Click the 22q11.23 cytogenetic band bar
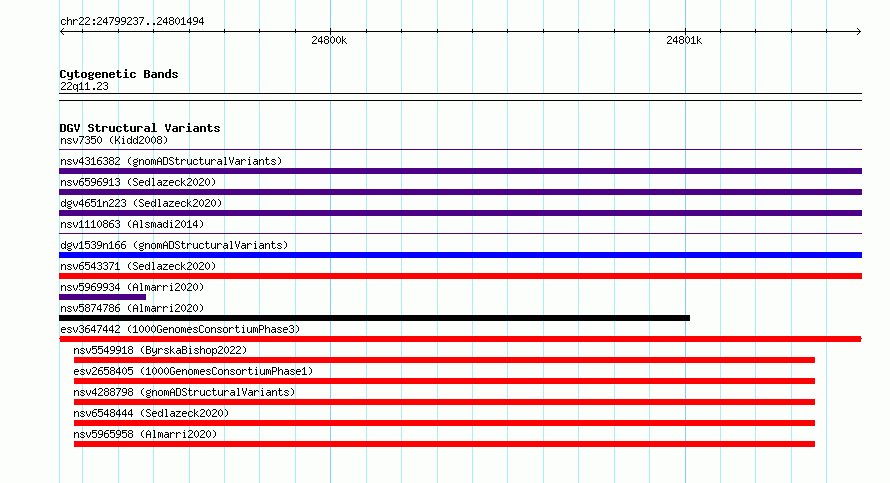 [460, 97]
